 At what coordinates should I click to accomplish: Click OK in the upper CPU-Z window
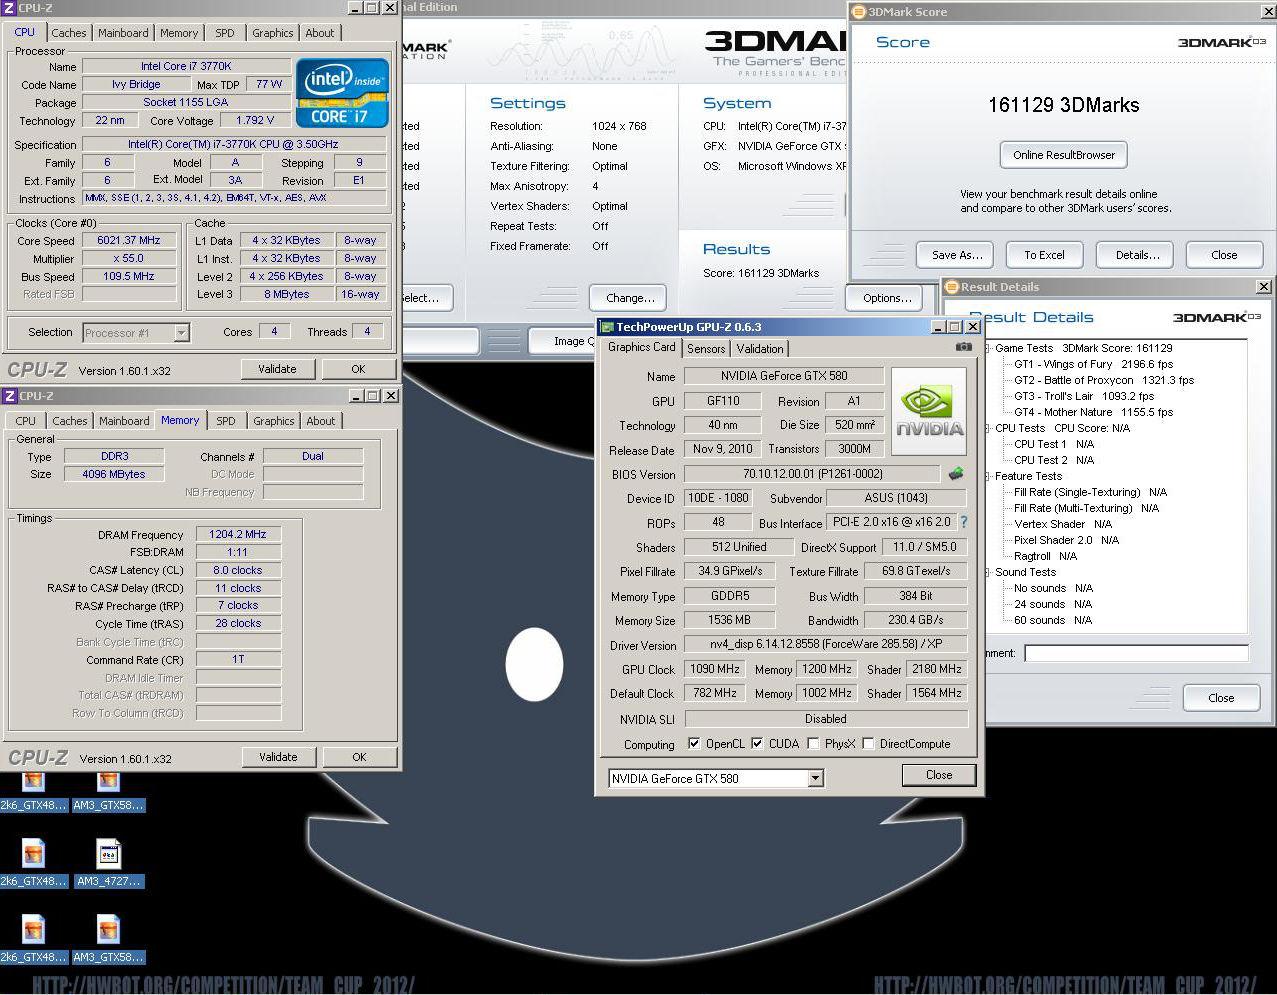pos(359,369)
